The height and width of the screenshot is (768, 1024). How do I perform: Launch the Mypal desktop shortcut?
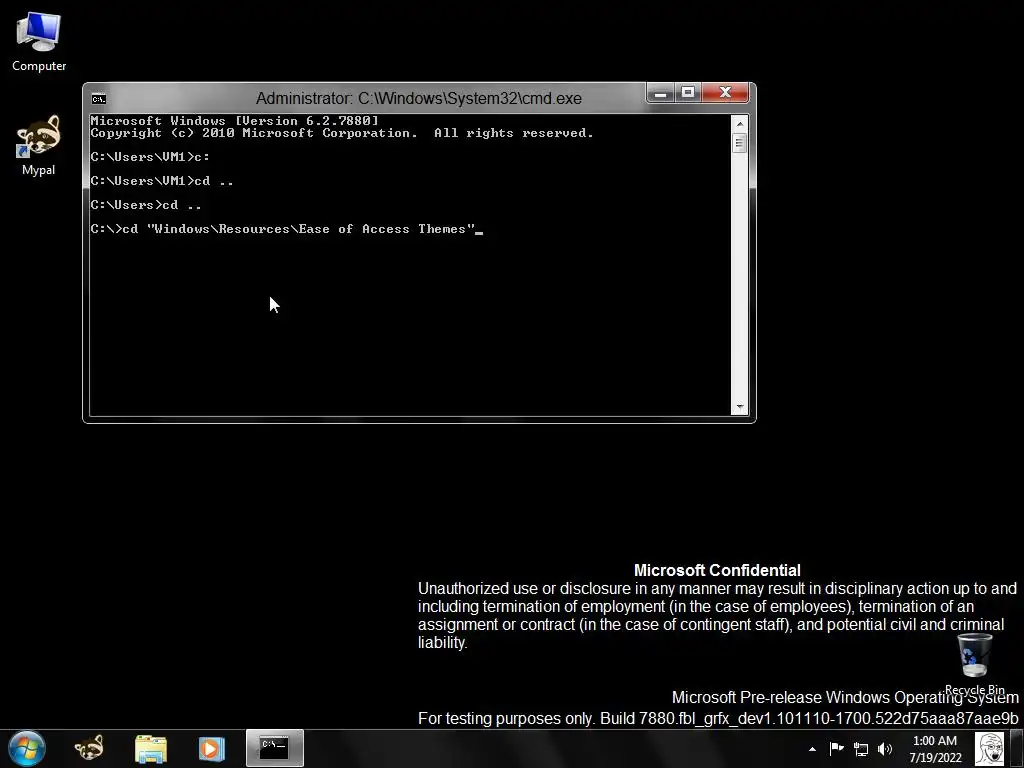[x=39, y=145]
